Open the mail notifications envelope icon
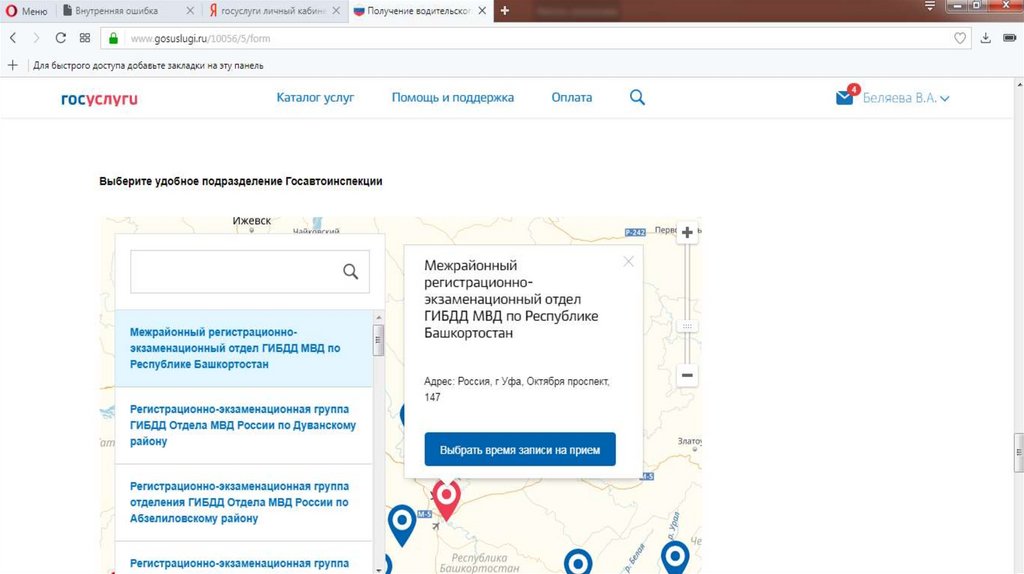The image size is (1024, 574). tap(845, 98)
